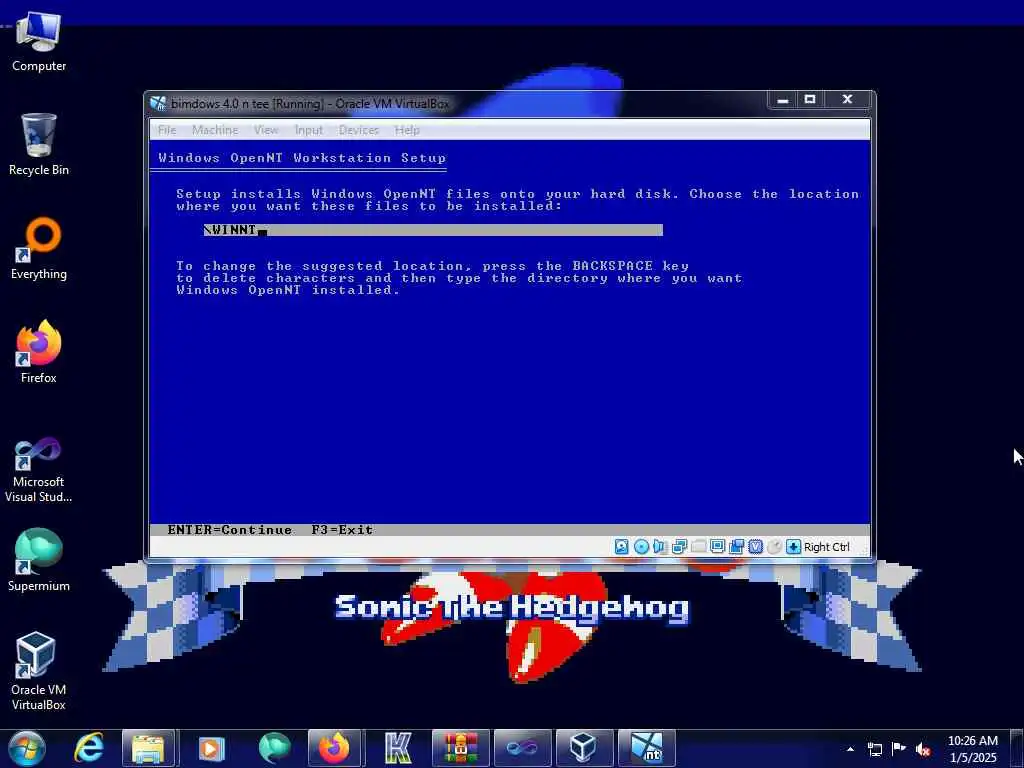This screenshot has width=1024, height=768.
Task: Click the F3=Exit text in setup
Action: [x=342, y=530]
